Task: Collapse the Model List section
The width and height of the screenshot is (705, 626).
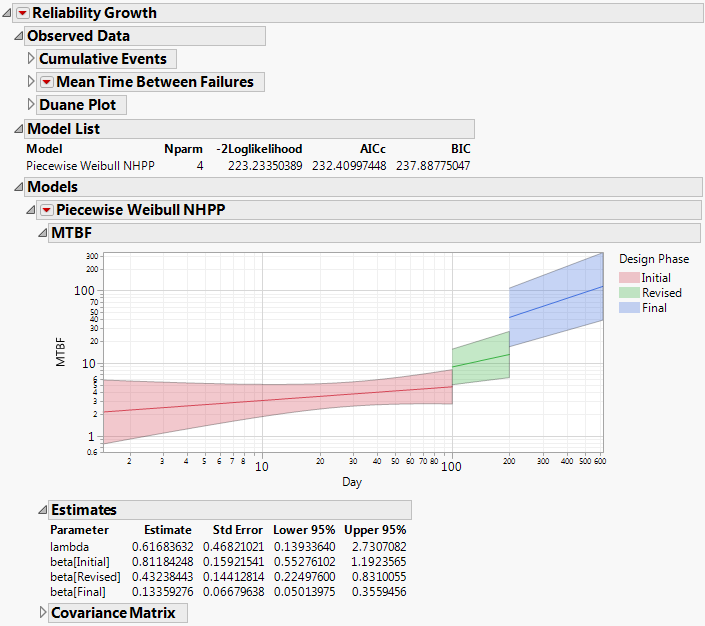Action: 18,129
